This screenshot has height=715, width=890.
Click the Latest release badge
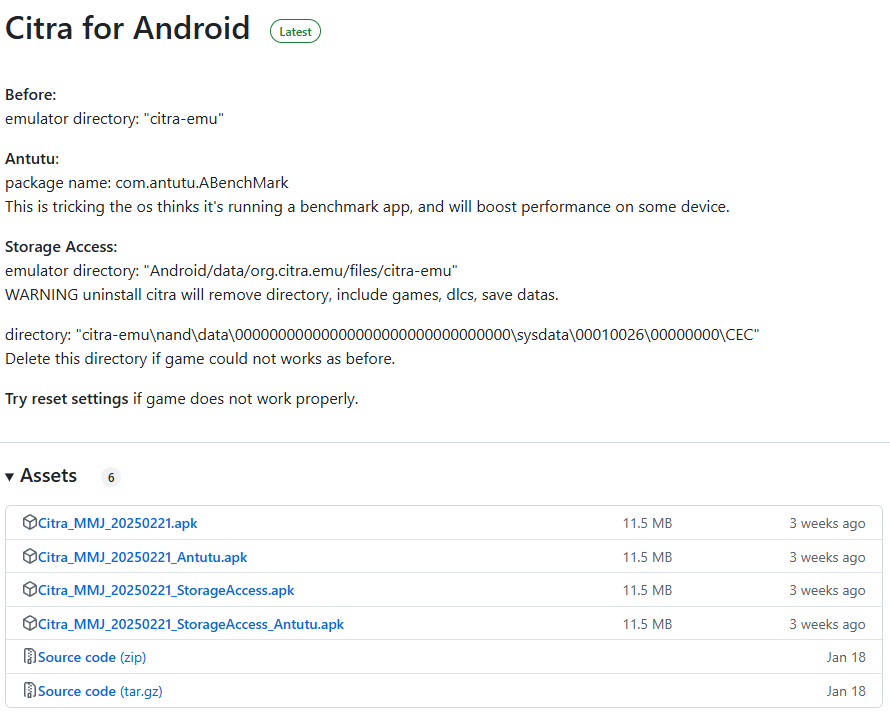[x=295, y=31]
